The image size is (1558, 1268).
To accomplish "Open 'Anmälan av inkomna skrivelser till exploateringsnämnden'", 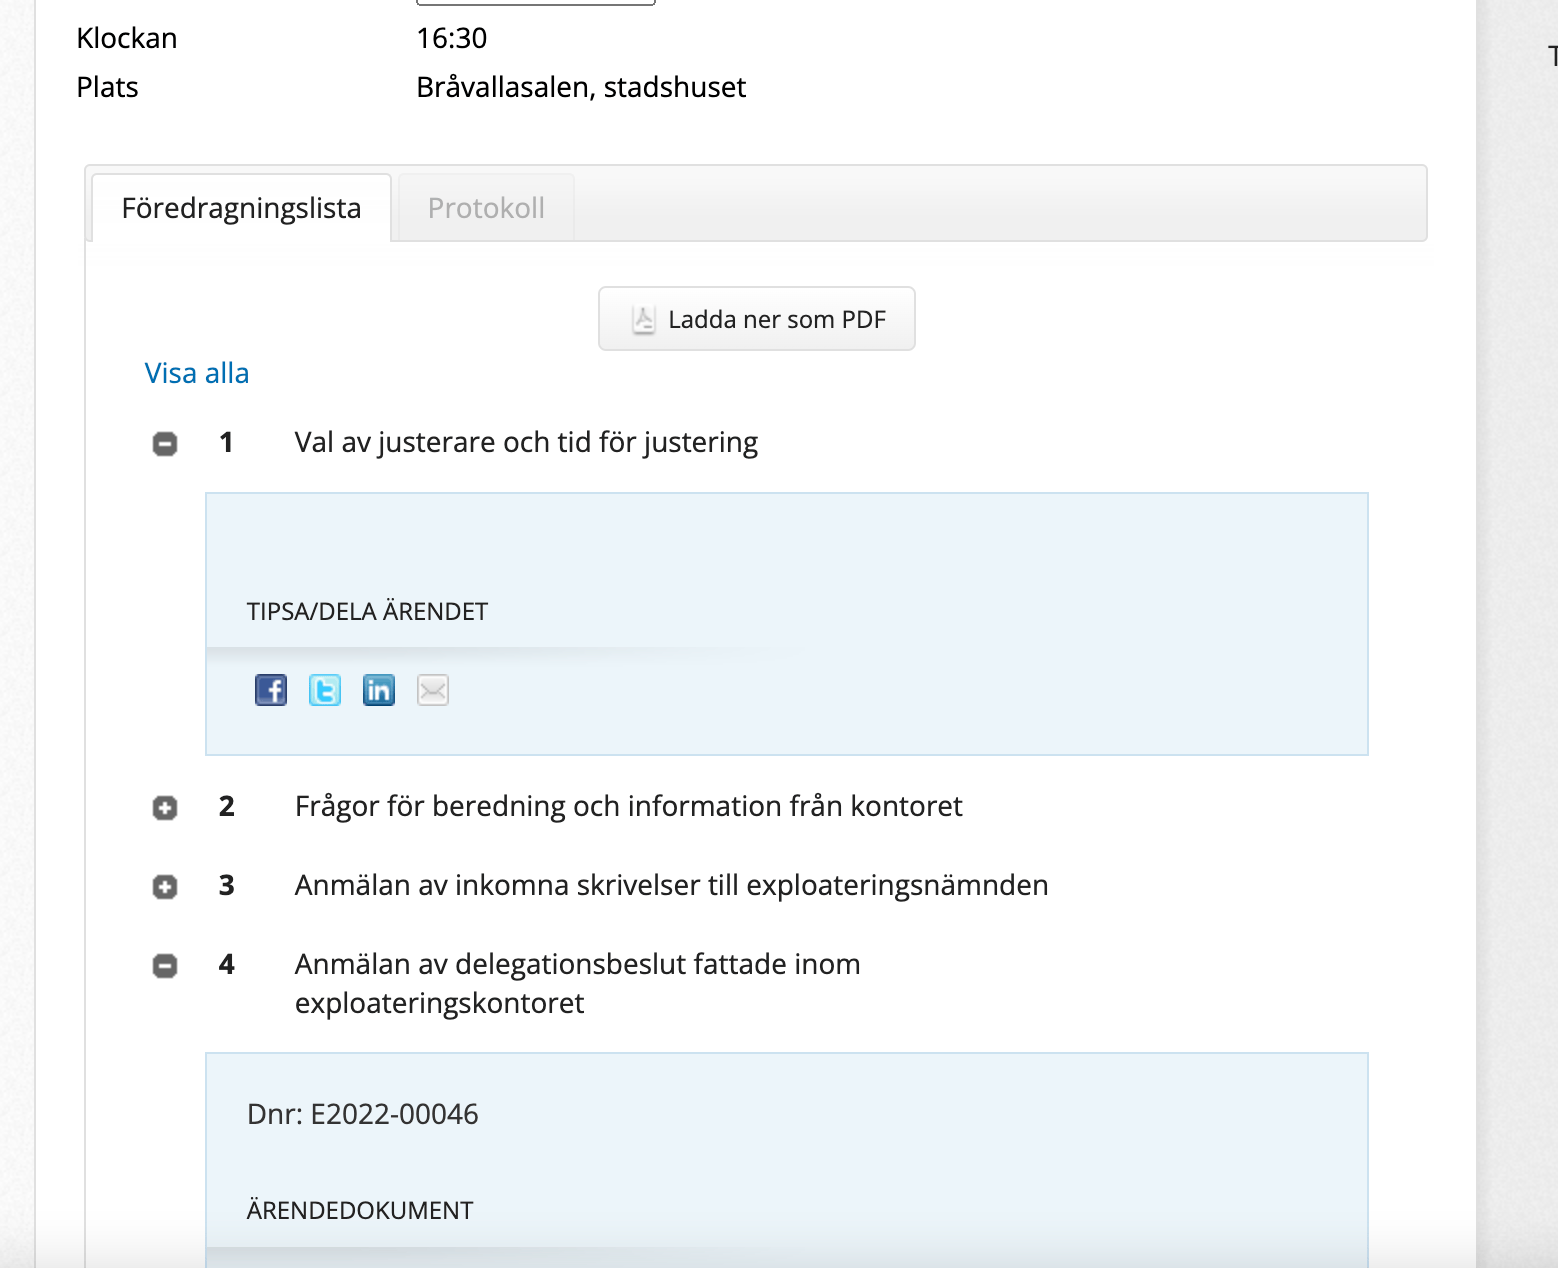I will pos(671,885).
